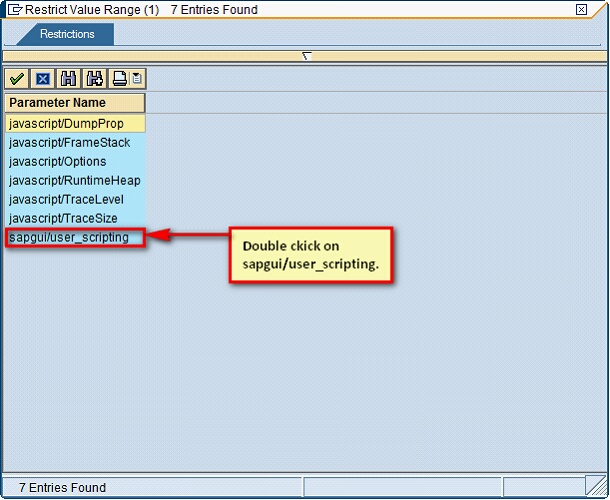Click the Cancel X toolbar icon
610x500 pixels.
point(43,78)
